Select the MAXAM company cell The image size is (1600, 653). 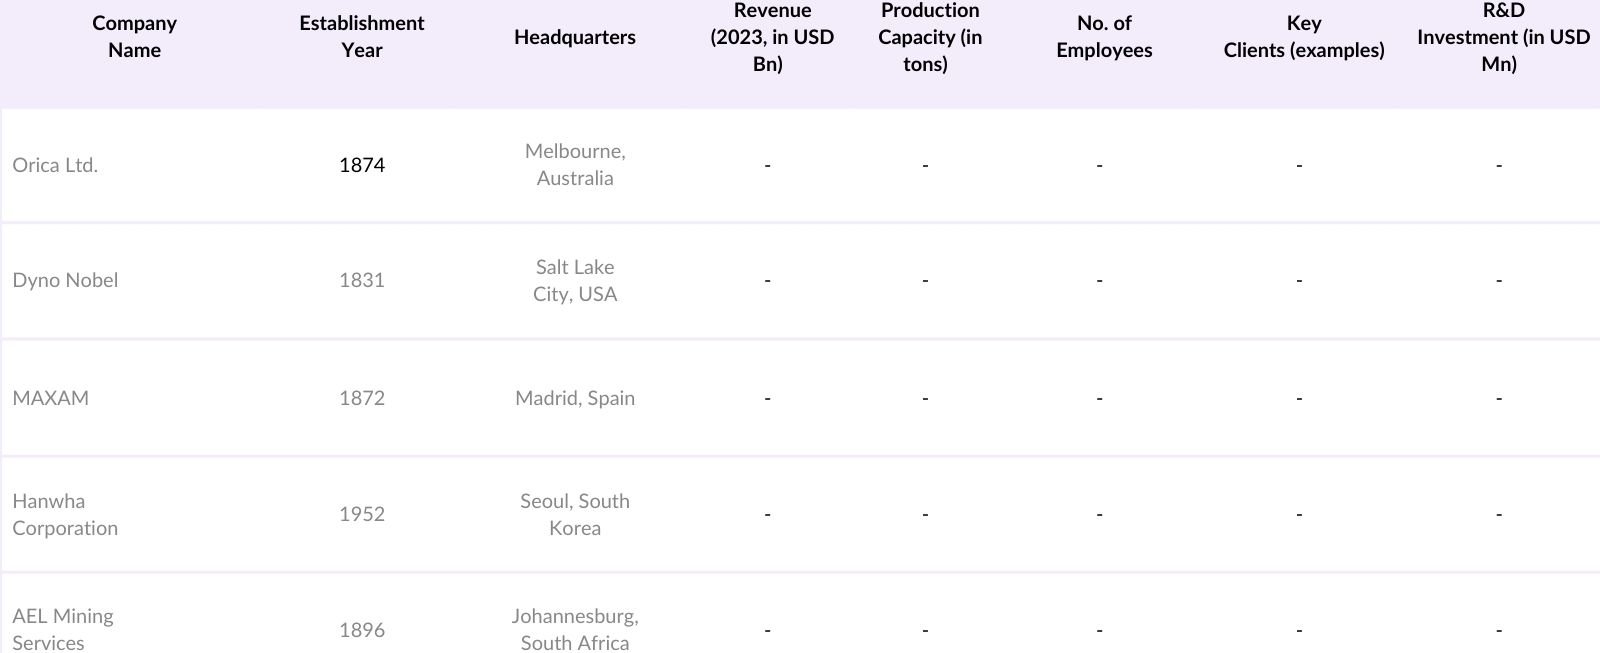coord(50,398)
